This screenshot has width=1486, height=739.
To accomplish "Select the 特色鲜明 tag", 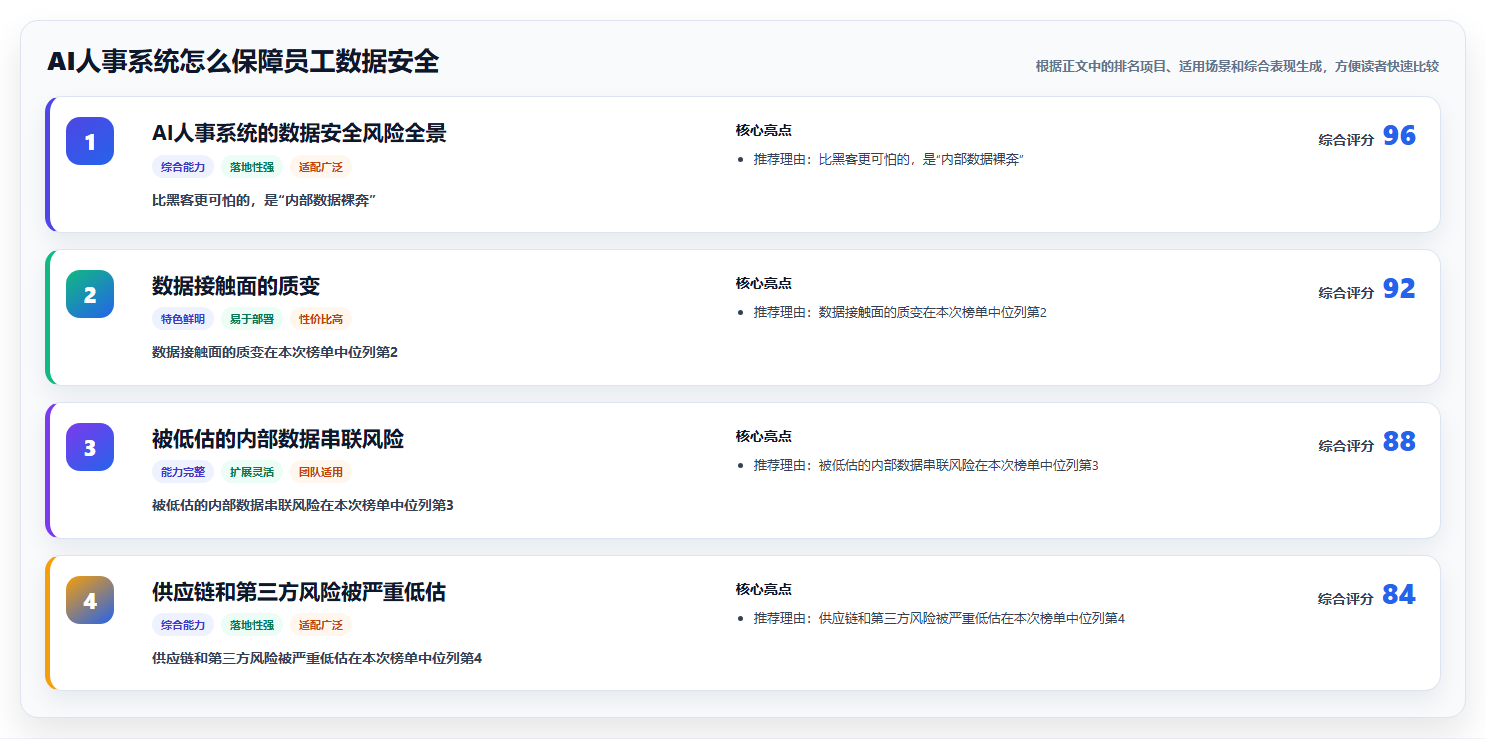I will point(183,320).
